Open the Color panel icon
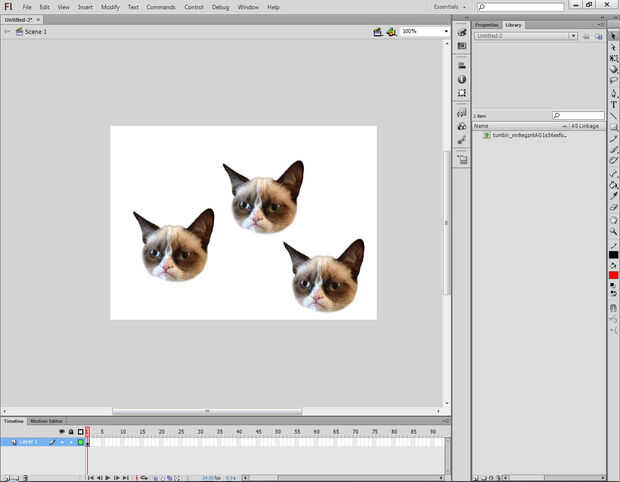Screen dimensions: 620x482 click(461, 32)
